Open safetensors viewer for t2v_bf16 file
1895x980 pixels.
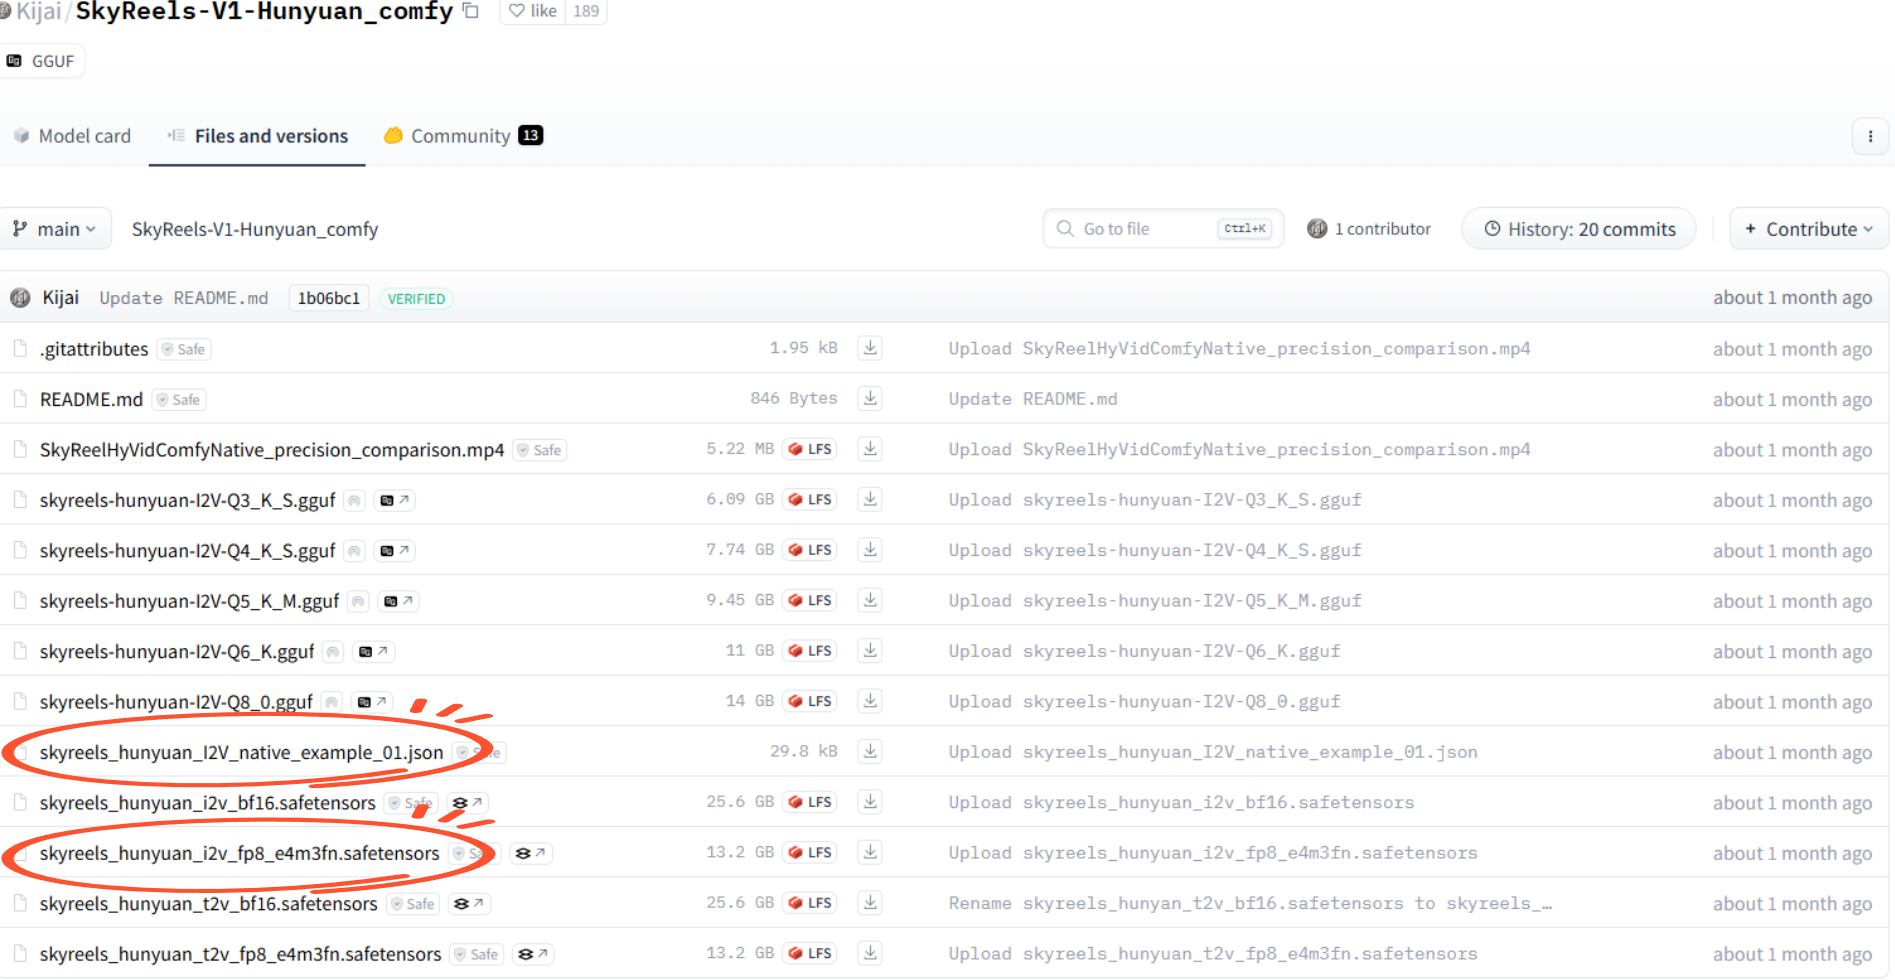[x=469, y=904]
